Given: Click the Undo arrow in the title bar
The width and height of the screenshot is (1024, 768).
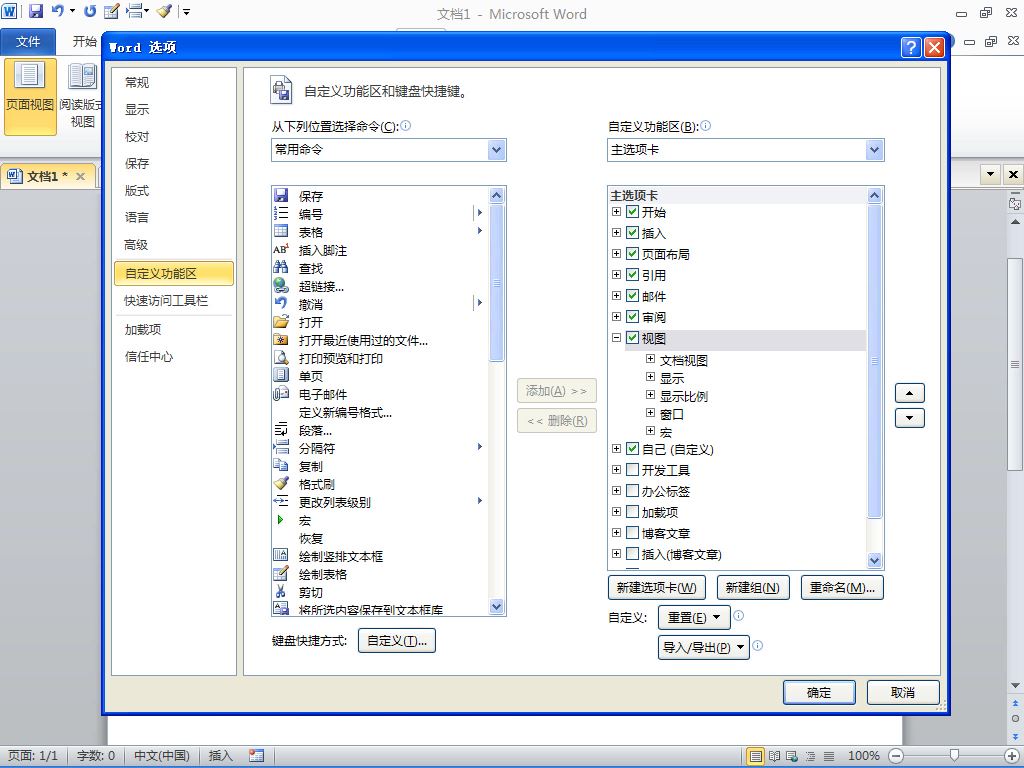Looking at the screenshot, I should pos(58,11).
